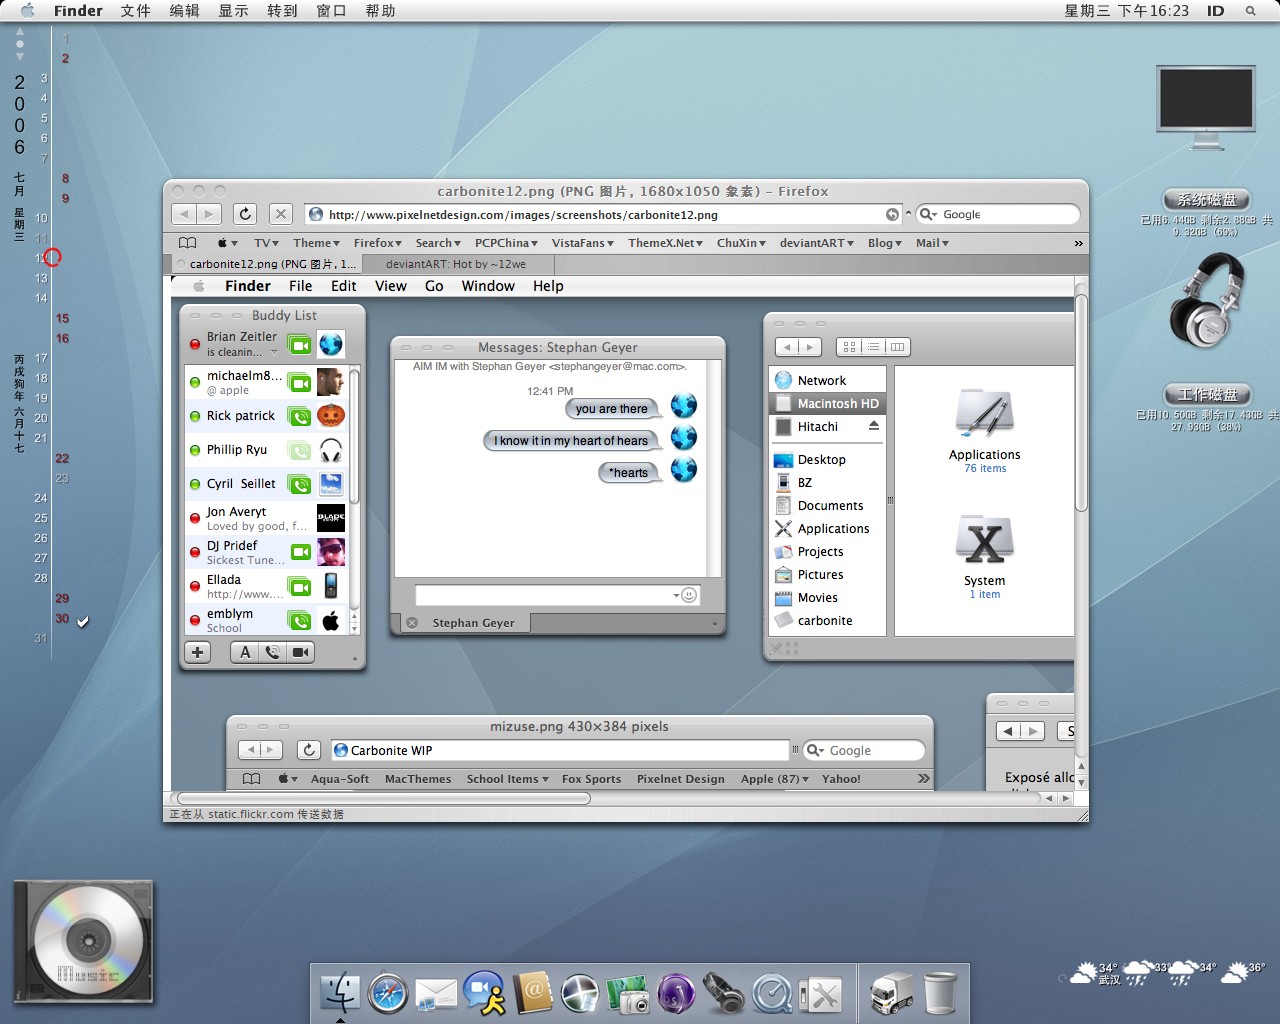Click video camera icon beside Brian Zeitler
Viewport: 1280px width, 1024px height.
coord(300,344)
